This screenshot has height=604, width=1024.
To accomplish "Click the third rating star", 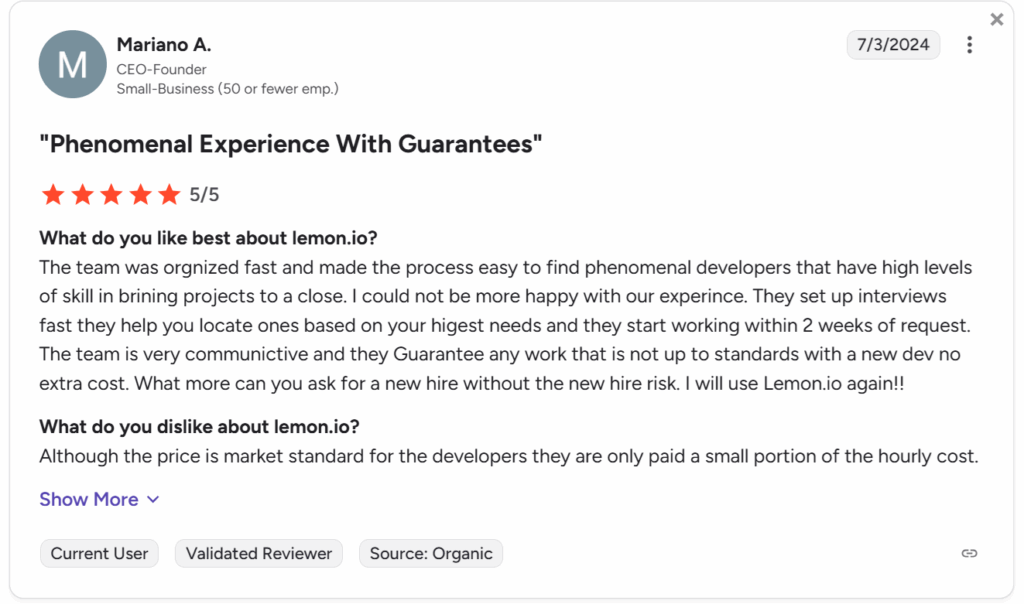I will coord(111,194).
